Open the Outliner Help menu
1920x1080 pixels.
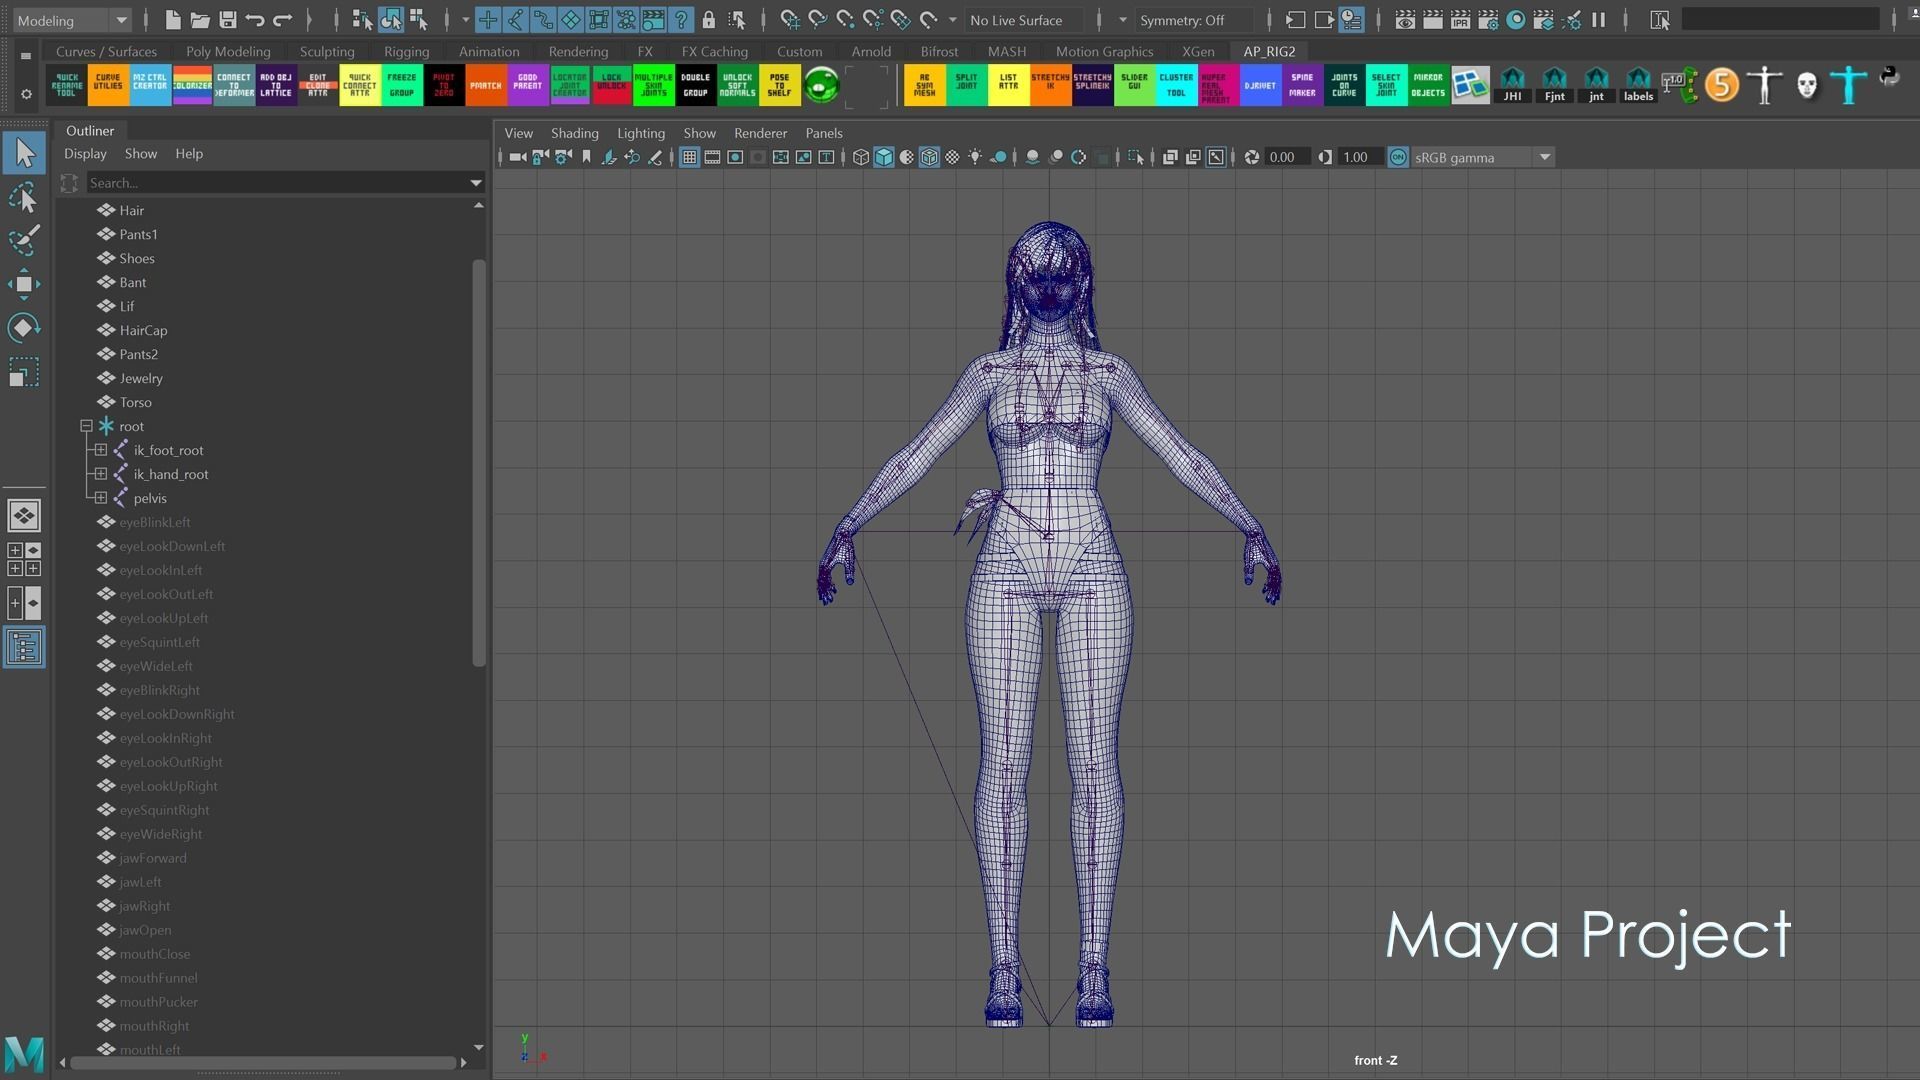[189, 154]
